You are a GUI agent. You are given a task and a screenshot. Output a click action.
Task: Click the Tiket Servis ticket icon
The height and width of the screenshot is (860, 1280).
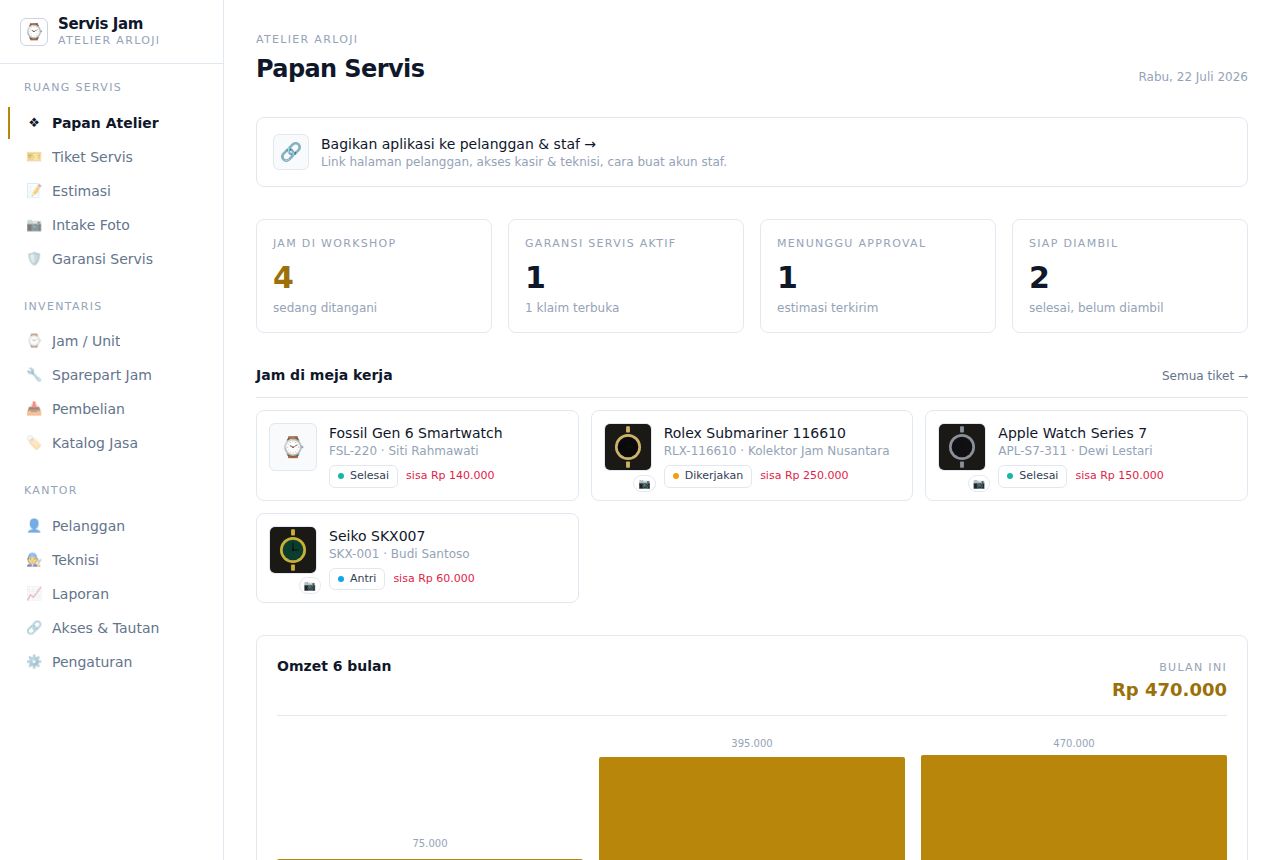[x=34, y=157]
